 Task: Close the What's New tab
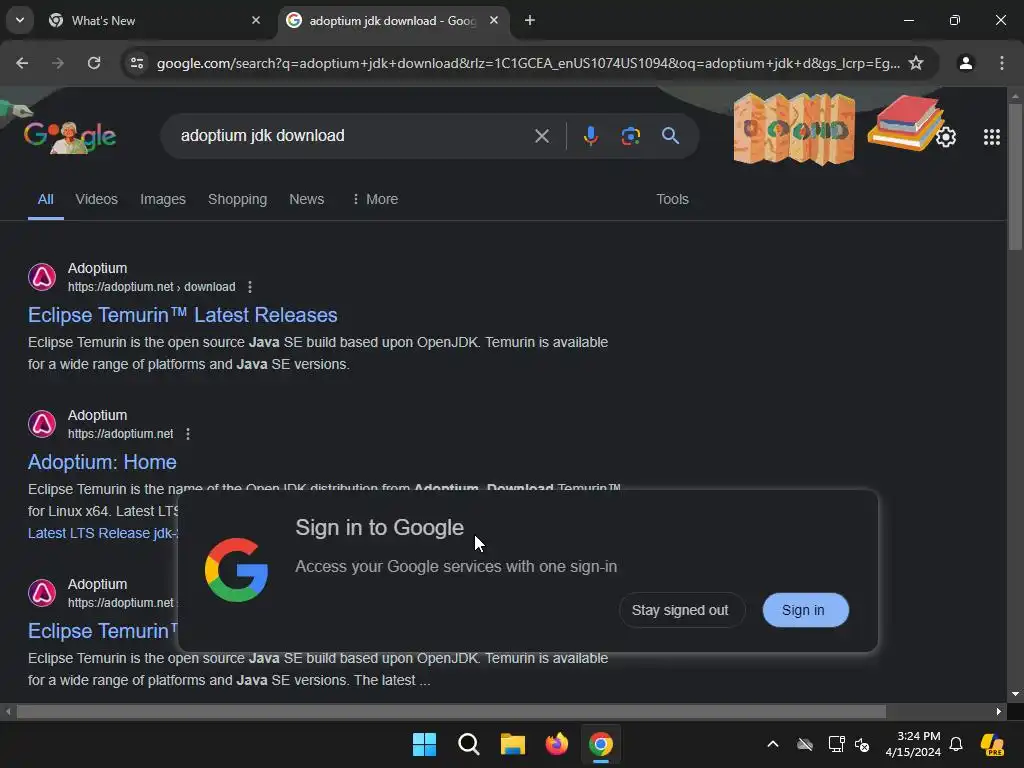[x=256, y=20]
